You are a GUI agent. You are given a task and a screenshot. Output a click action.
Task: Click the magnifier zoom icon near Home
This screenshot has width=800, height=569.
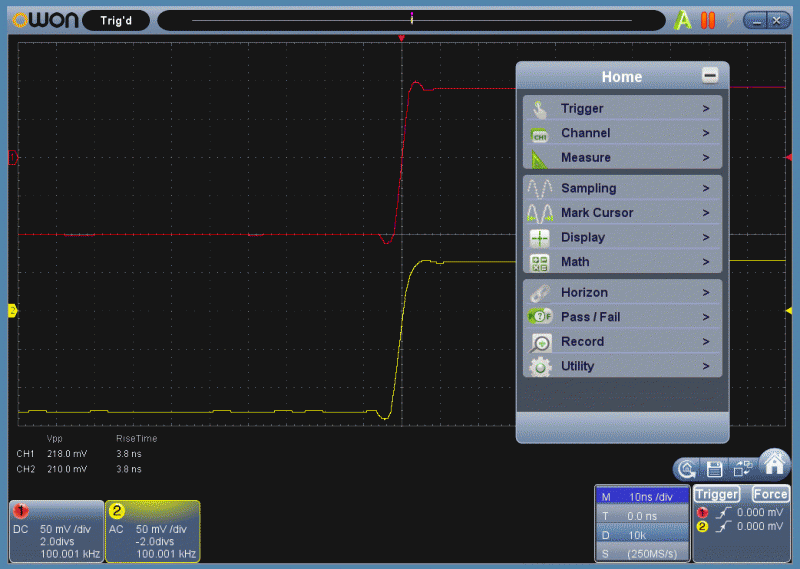[687, 469]
